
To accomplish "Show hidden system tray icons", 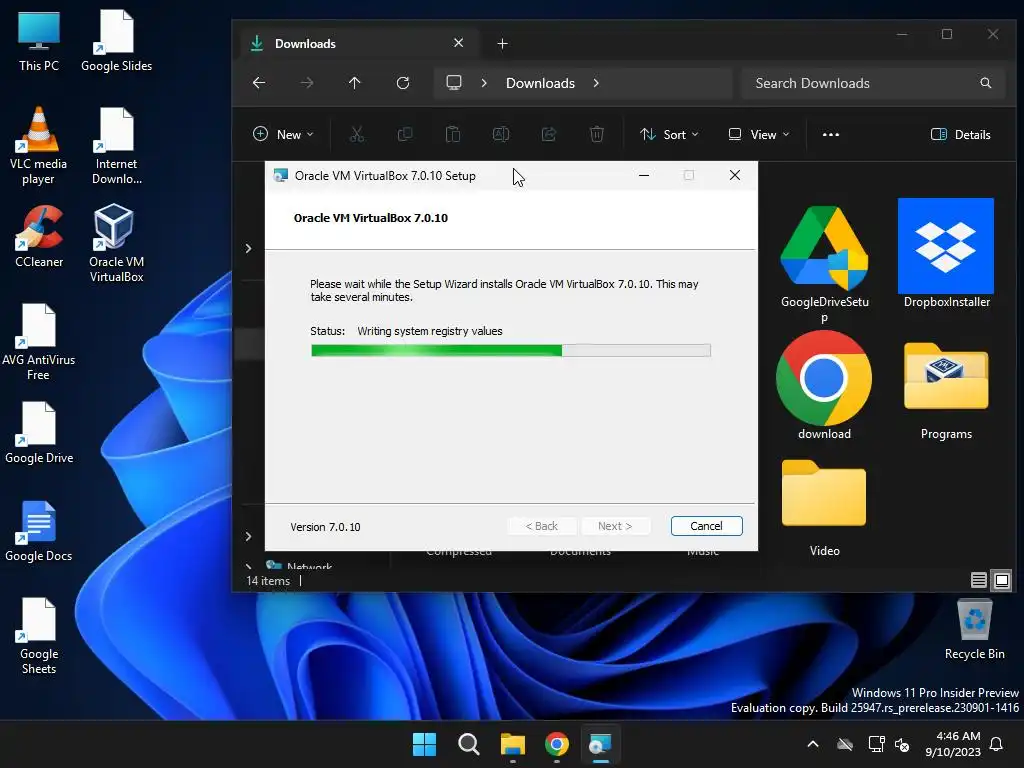I will 813,744.
